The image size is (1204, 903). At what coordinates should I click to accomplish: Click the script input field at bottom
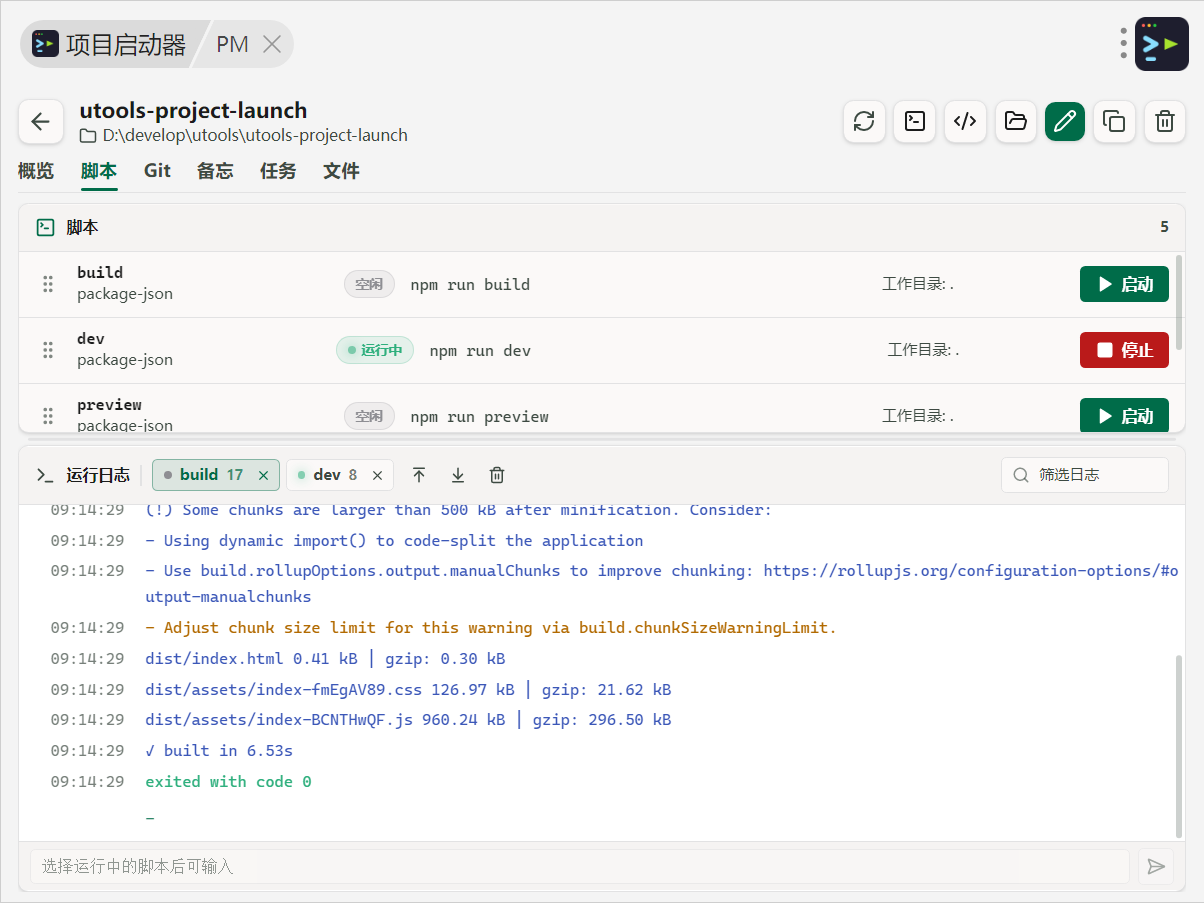(580, 866)
